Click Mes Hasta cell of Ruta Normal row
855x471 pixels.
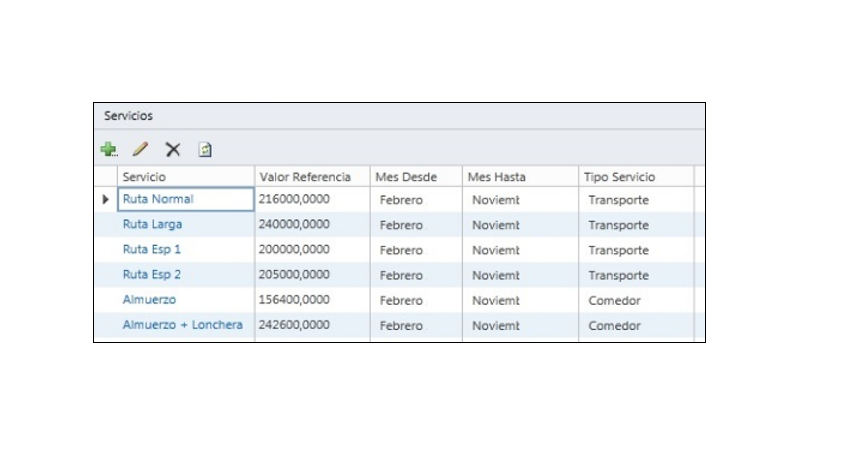[x=520, y=199]
